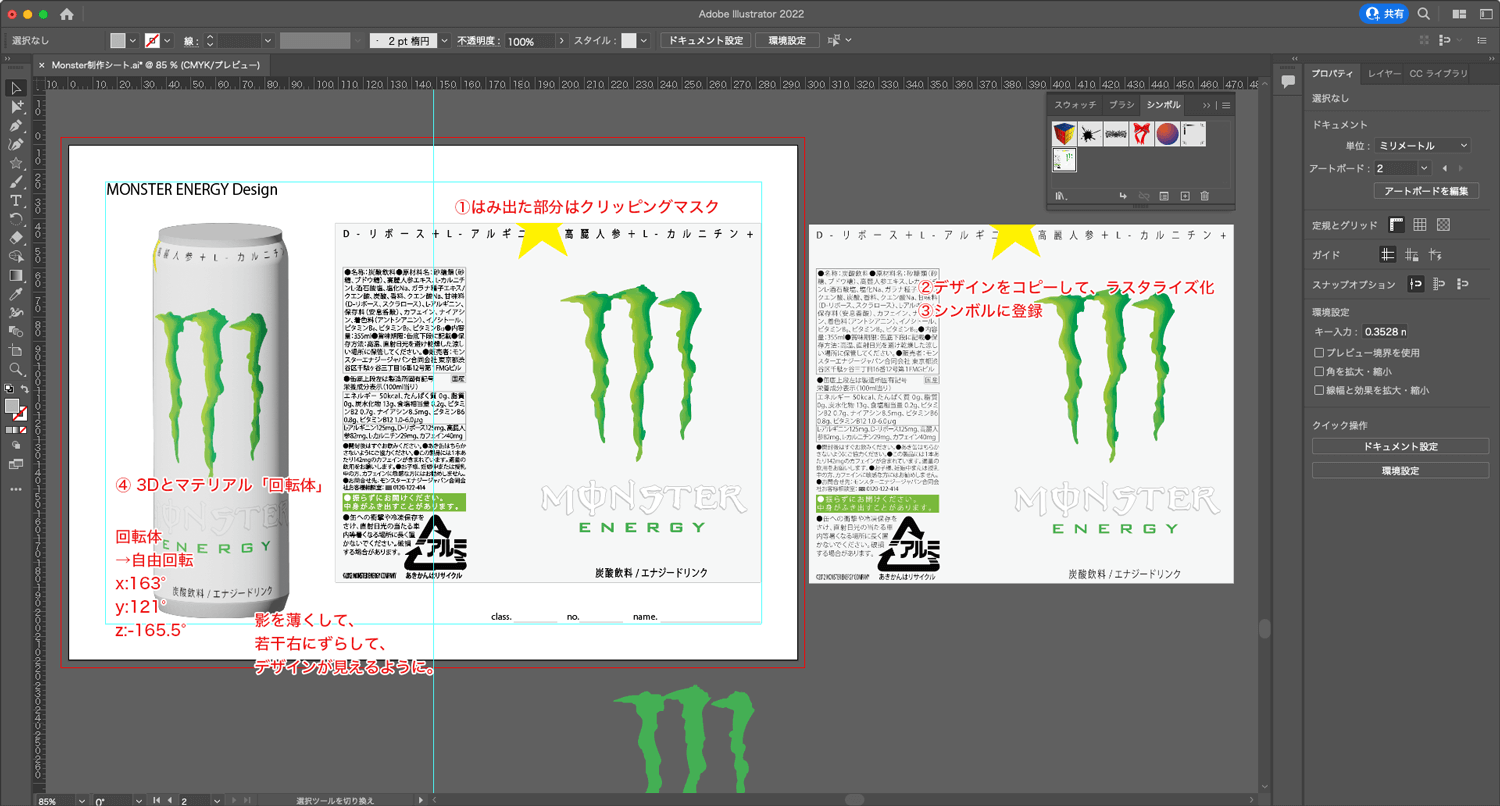Toggle Transparency Grid button
Viewport: 1500px width, 806px height.
click(x=1443, y=225)
